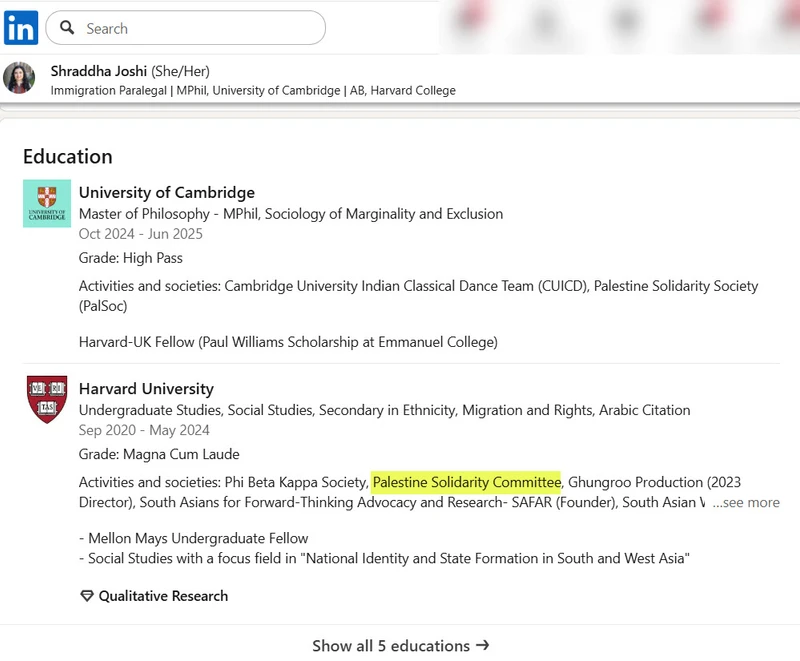The width and height of the screenshot is (800, 661).
Task: Click the Education section heading
Action: tap(68, 156)
